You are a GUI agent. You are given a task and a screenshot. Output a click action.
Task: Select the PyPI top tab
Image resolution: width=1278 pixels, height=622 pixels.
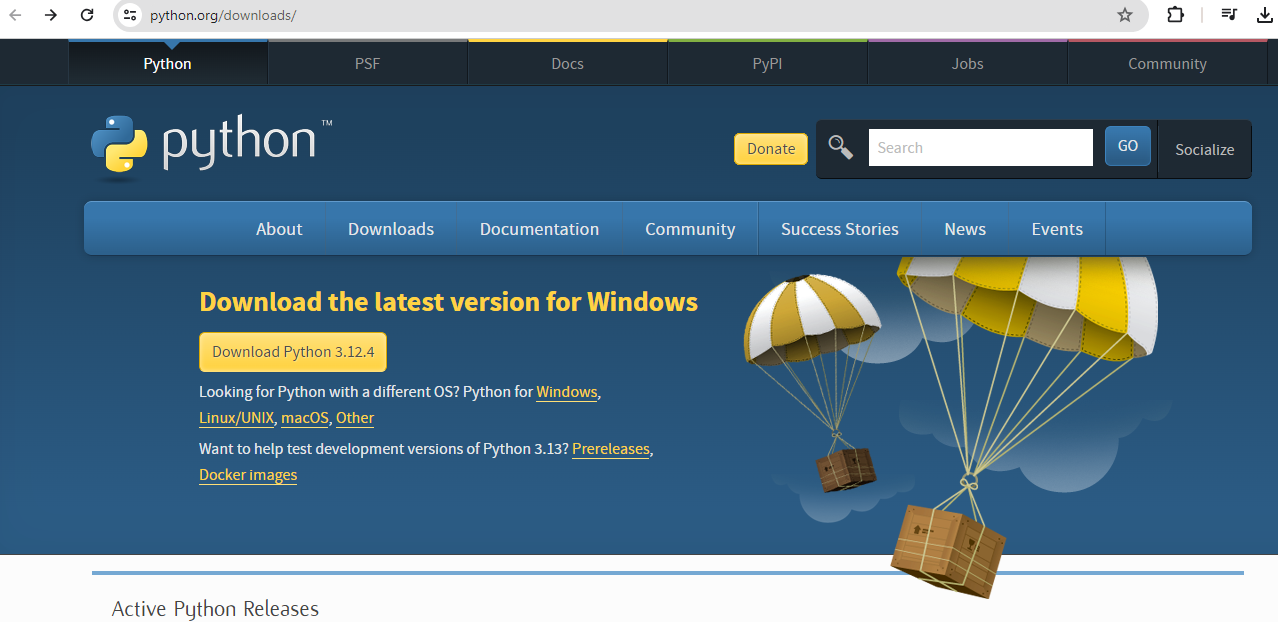coord(768,63)
